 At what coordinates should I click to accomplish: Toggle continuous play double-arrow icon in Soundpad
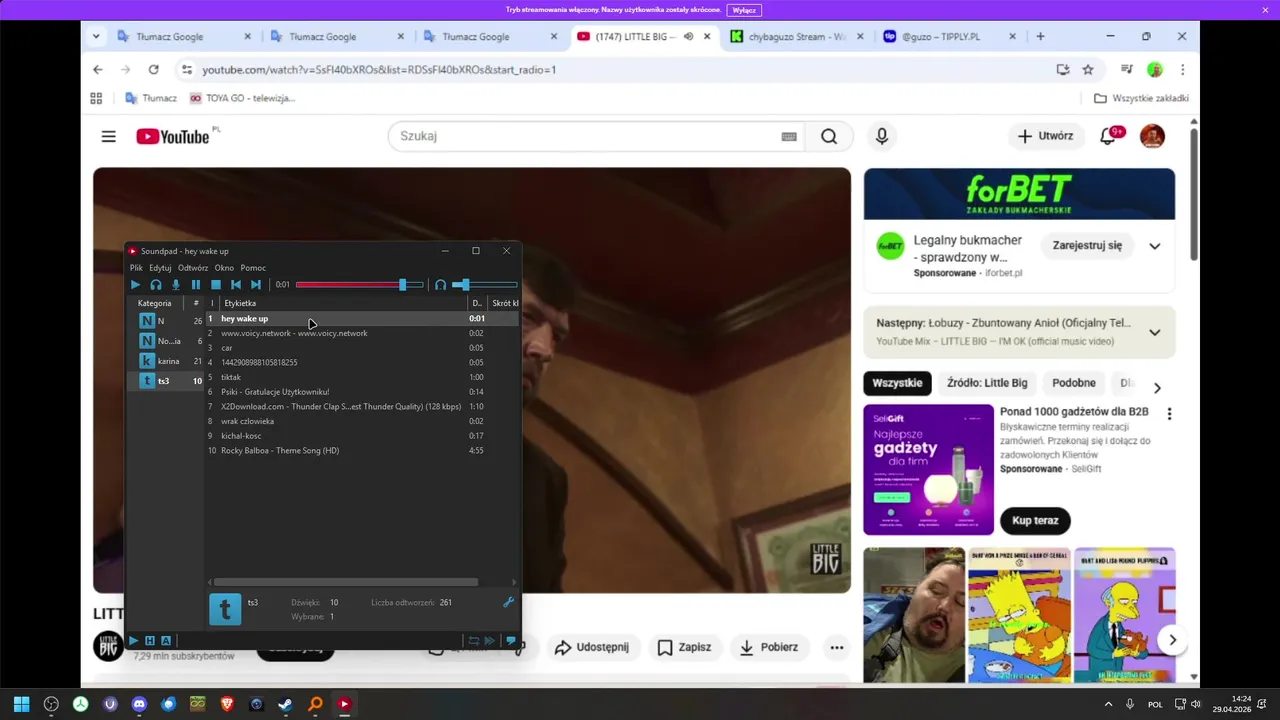[490, 641]
